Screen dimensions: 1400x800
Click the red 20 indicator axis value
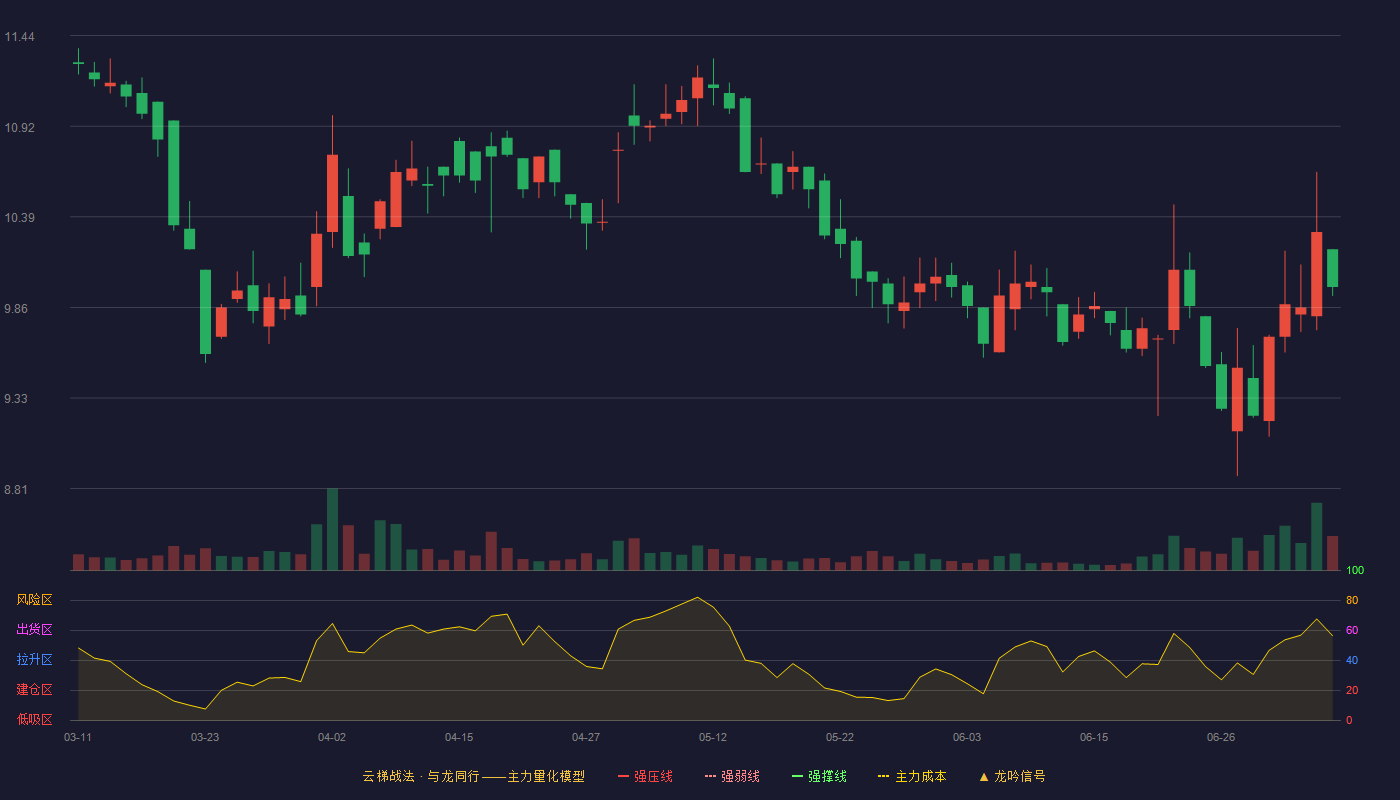click(1352, 690)
